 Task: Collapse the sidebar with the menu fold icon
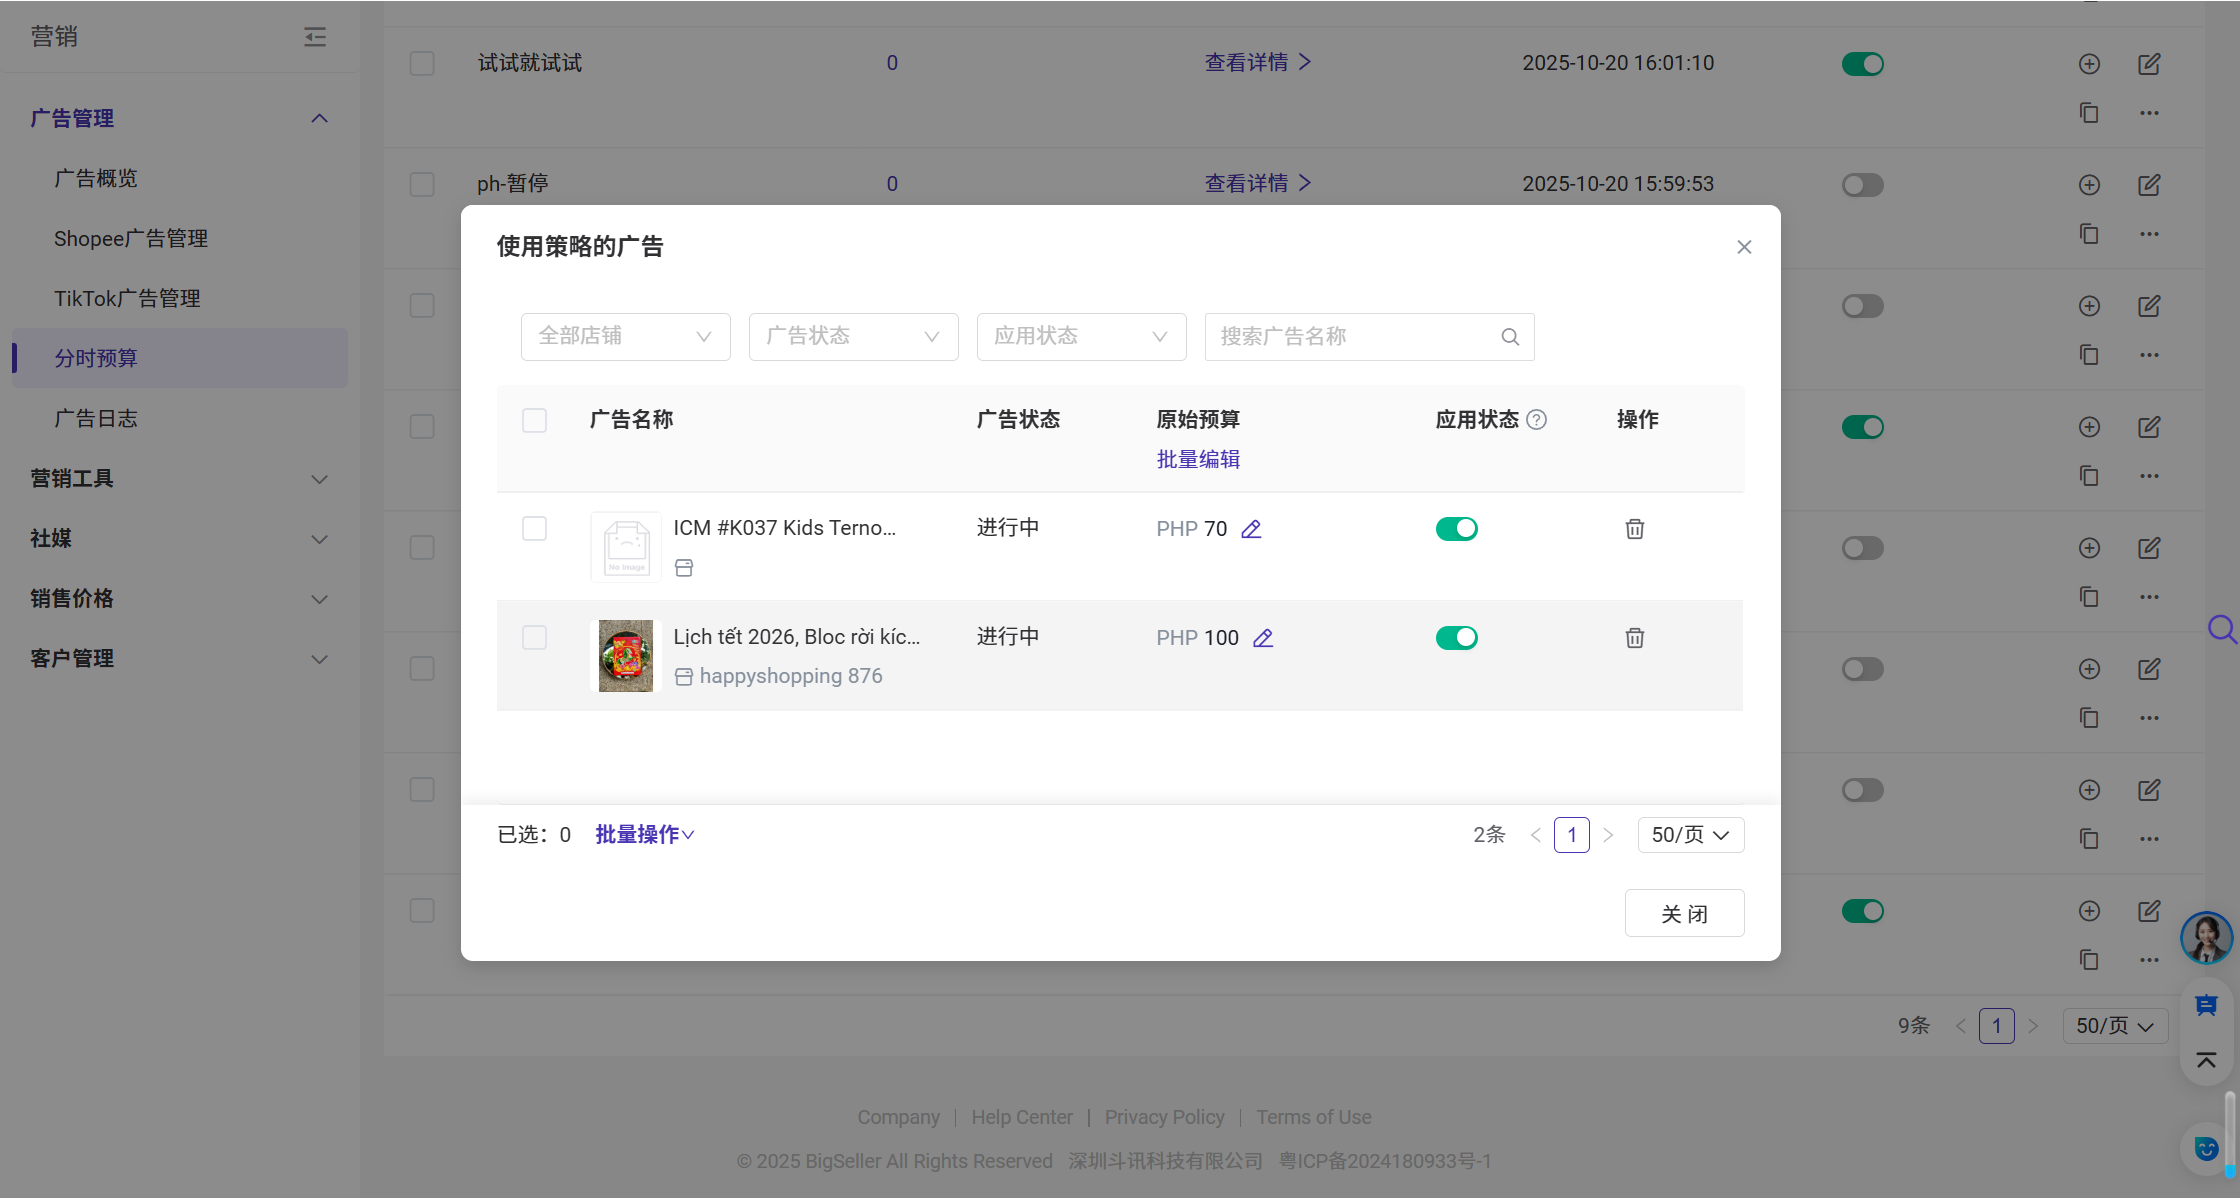315,37
